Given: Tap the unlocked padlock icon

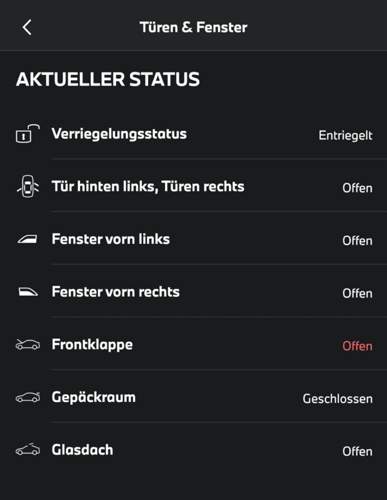Looking at the screenshot, I should [28, 134].
